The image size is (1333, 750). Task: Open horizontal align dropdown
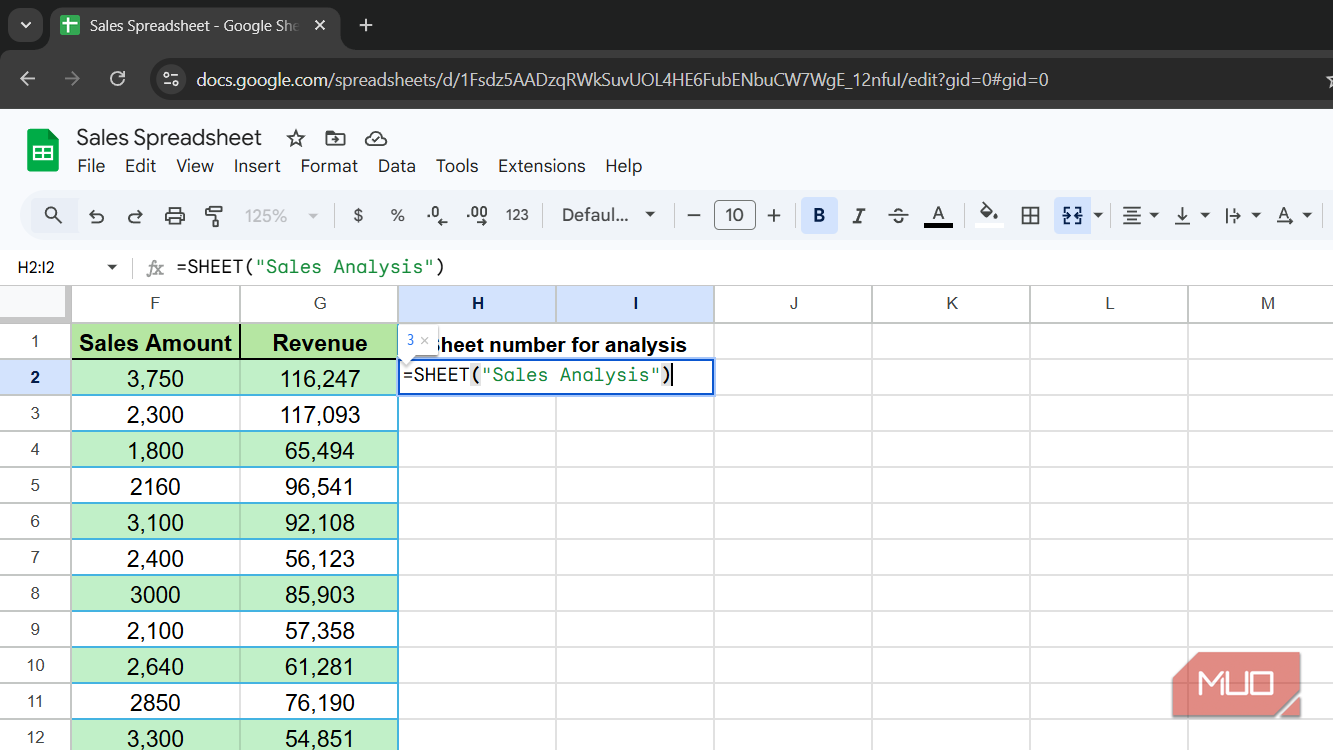click(x=1140, y=215)
